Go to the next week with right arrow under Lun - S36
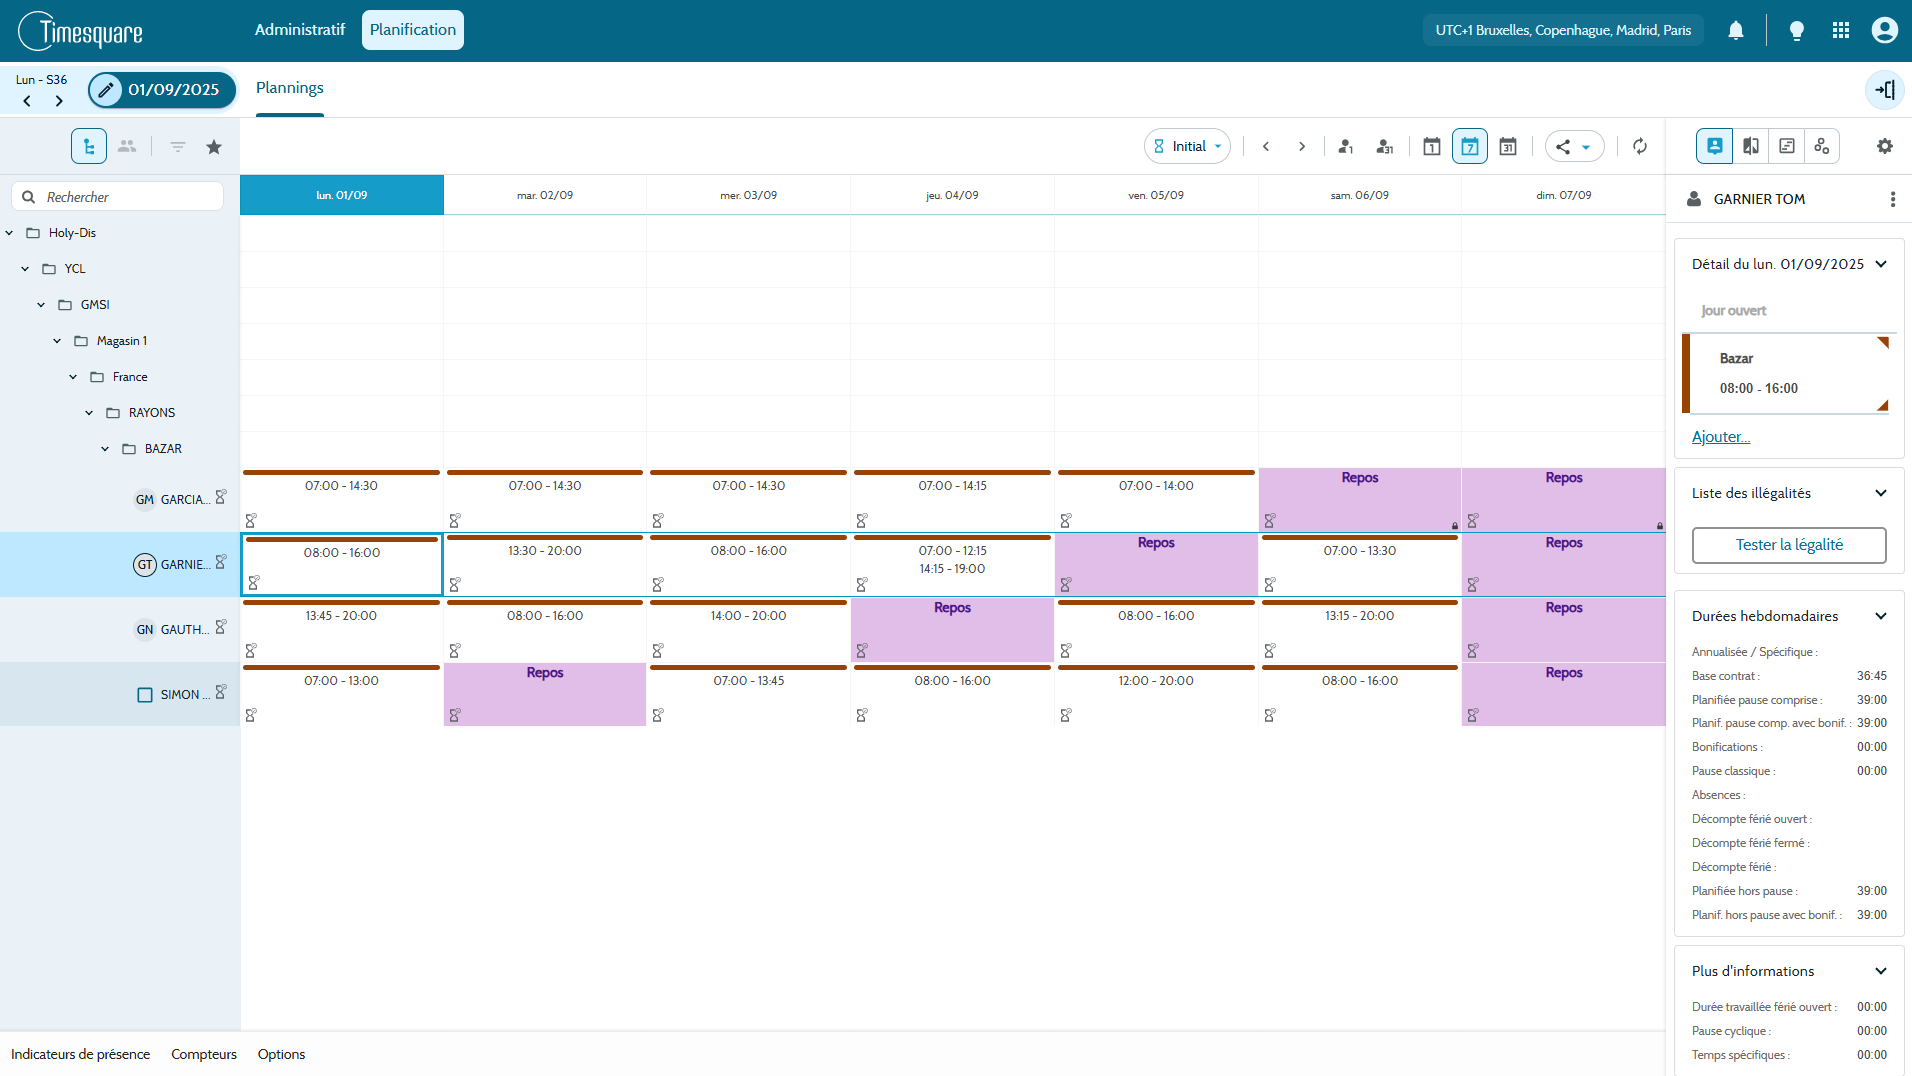 coord(59,101)
